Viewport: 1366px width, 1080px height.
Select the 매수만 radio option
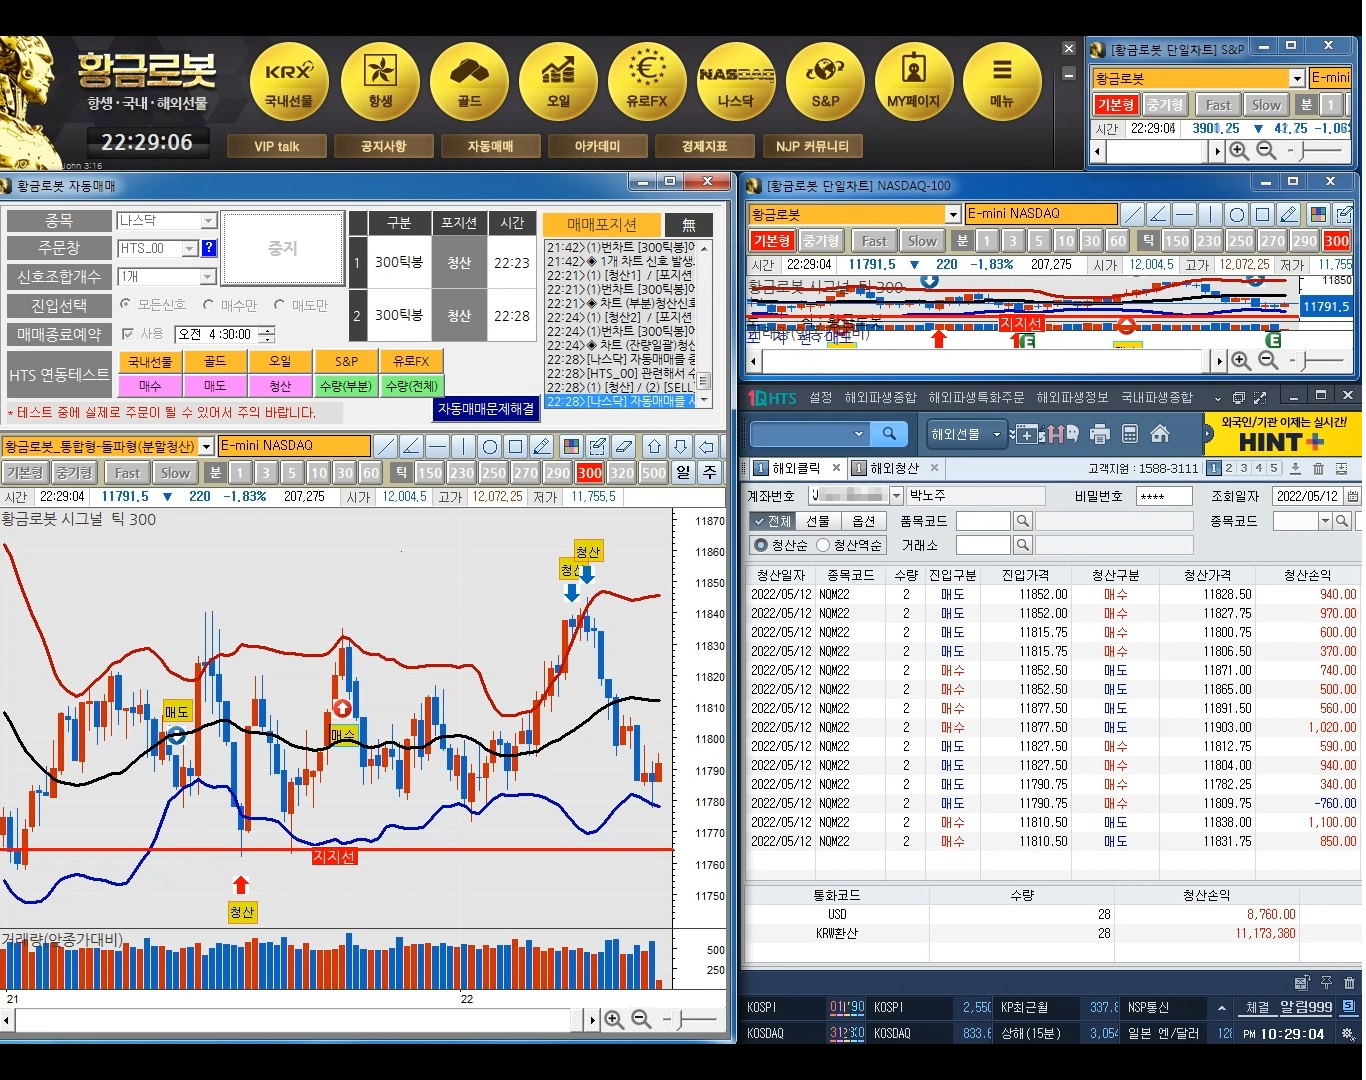click(208, 305)
